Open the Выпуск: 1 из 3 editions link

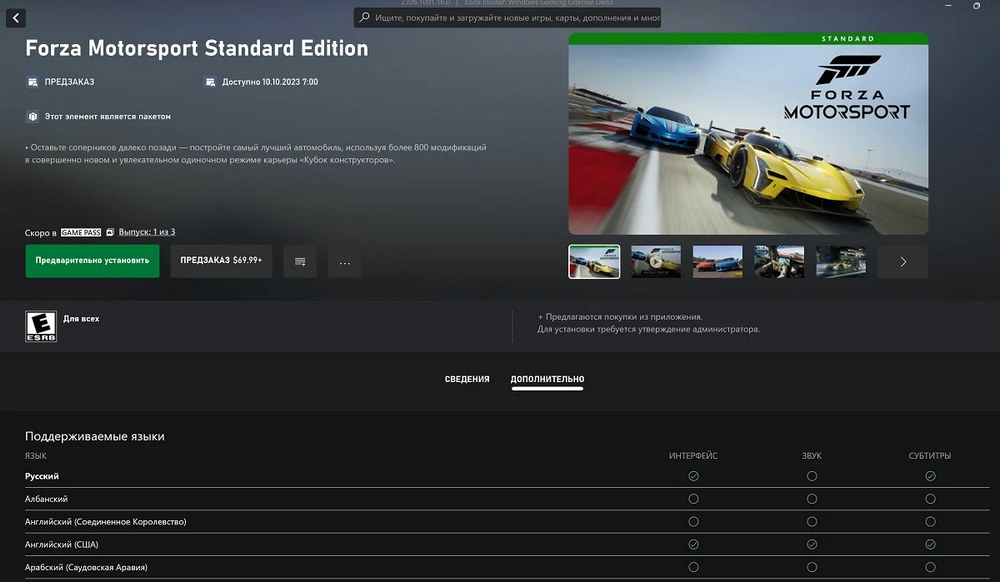click(146, 232)
